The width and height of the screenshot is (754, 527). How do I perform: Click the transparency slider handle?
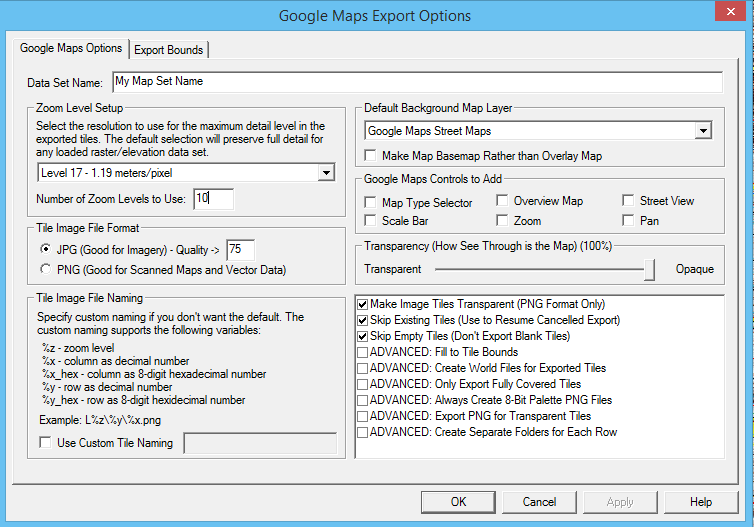tap(650, 269)
